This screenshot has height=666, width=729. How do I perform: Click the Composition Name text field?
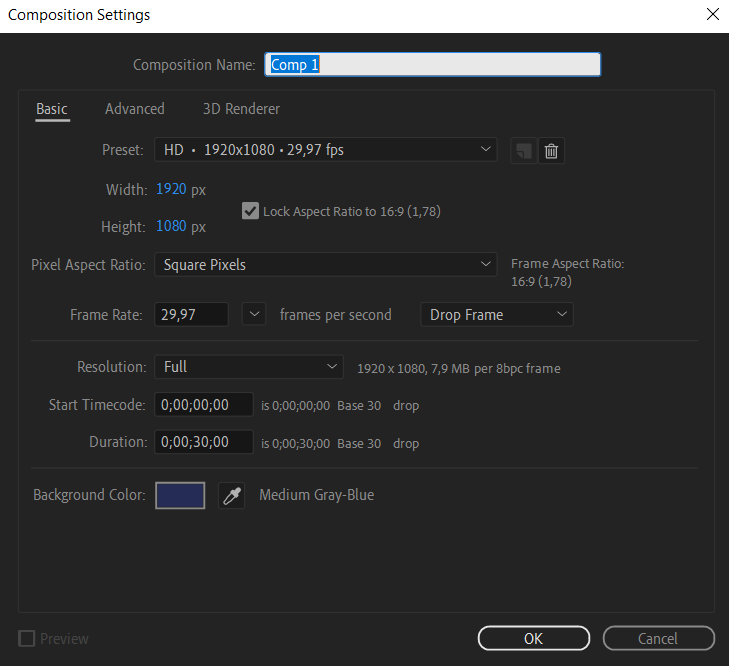click(x=432, y=64)
